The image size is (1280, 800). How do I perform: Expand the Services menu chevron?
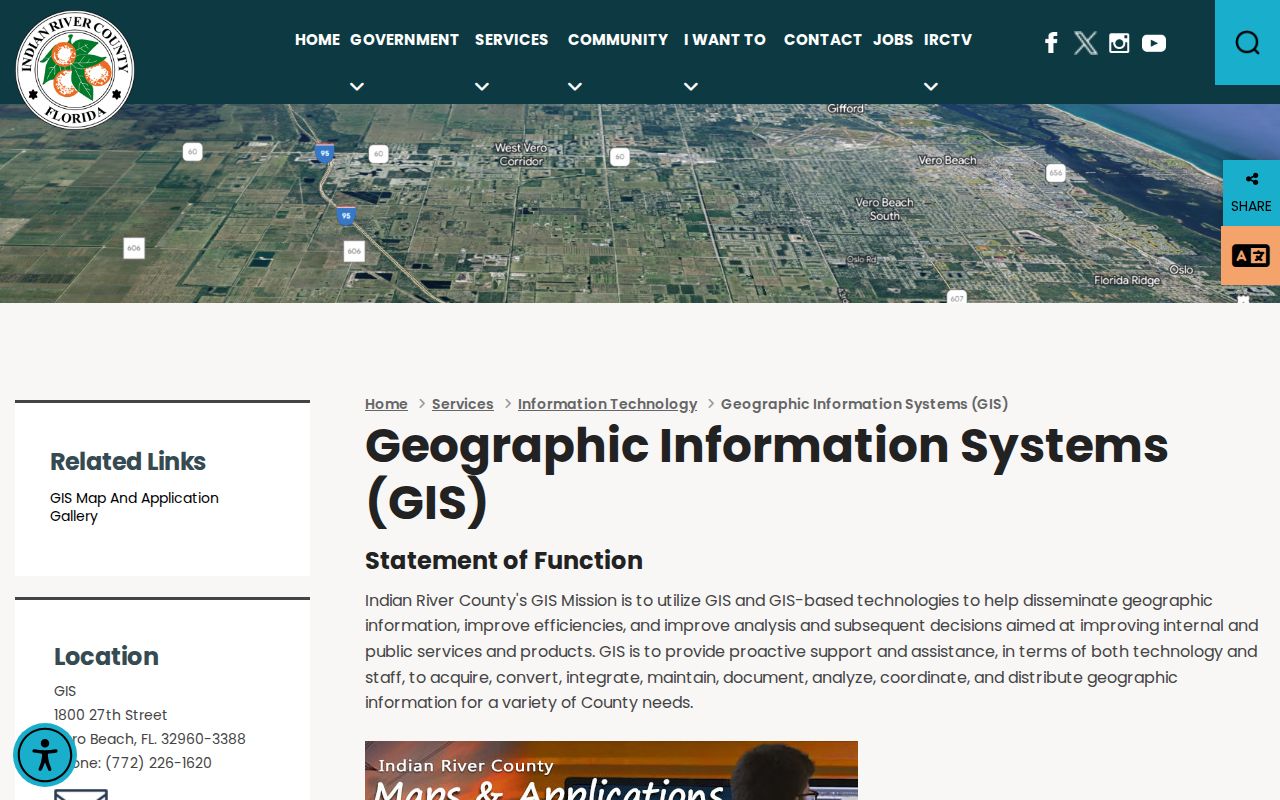tap(482, 87)
